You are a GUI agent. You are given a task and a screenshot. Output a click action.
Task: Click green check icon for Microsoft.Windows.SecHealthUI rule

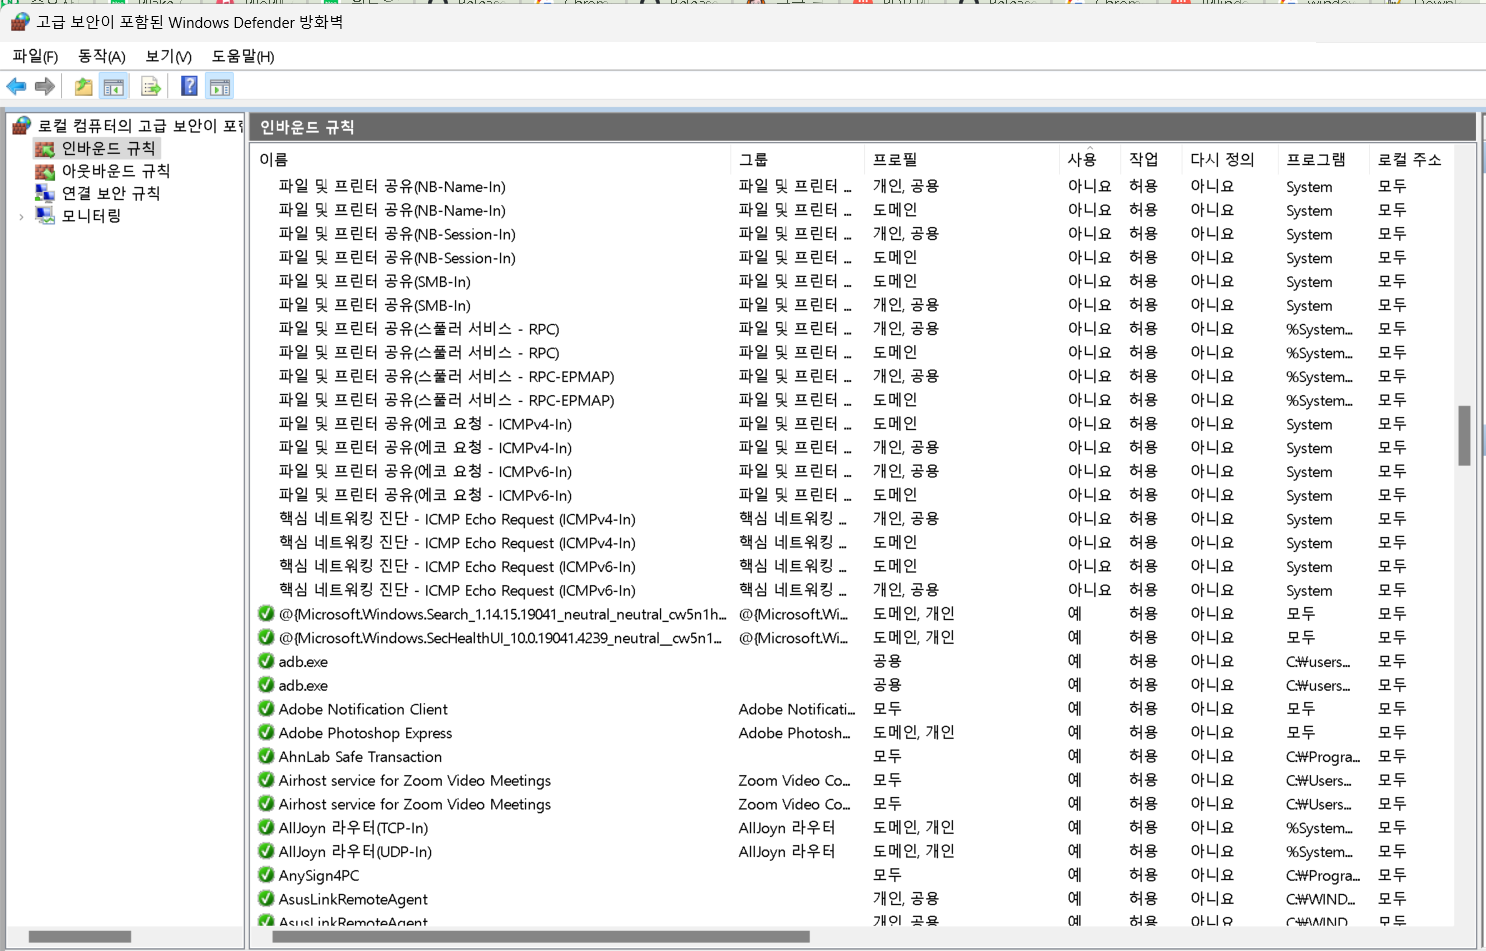[x=266, y=638]
